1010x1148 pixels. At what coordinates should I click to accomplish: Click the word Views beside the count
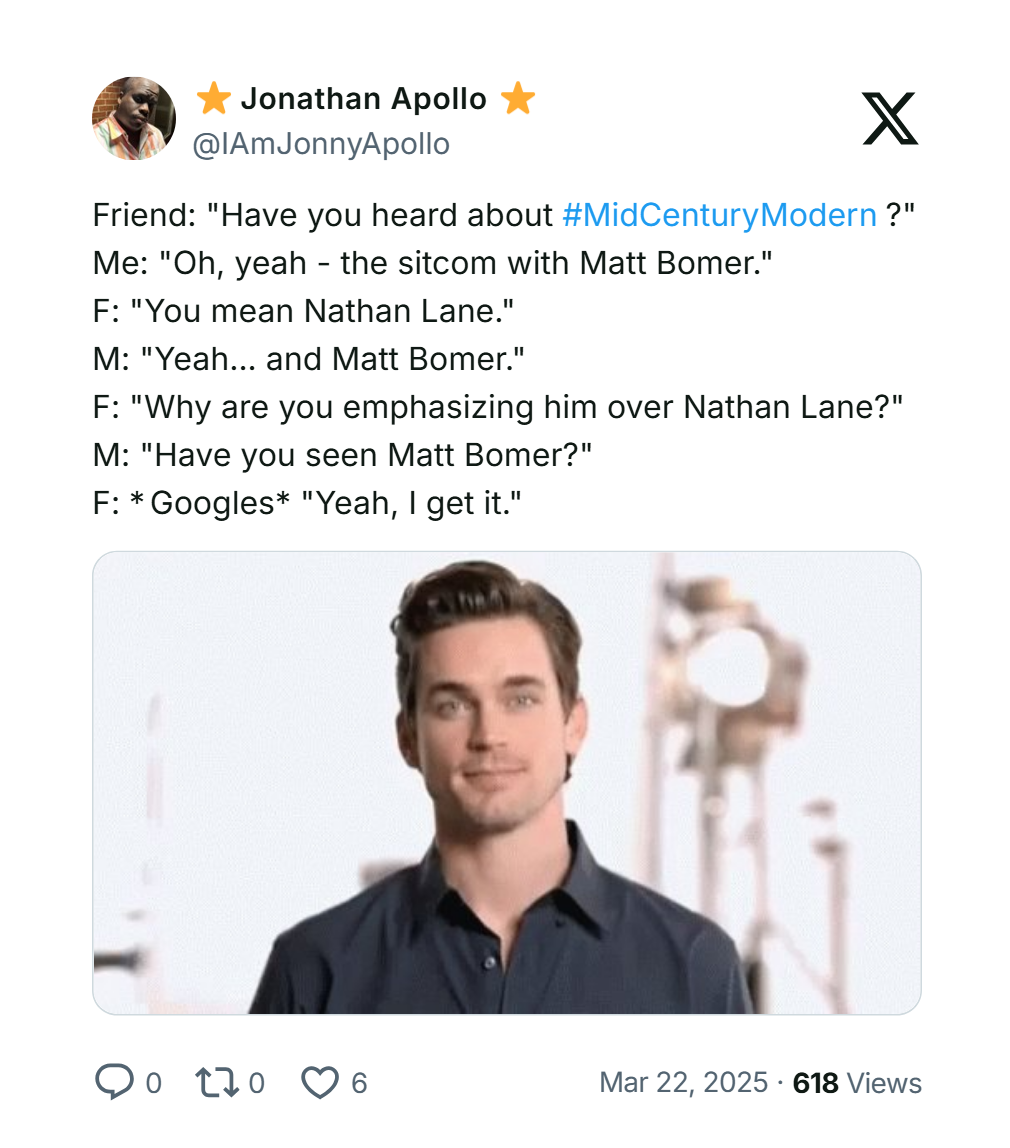coord(884,1082)
